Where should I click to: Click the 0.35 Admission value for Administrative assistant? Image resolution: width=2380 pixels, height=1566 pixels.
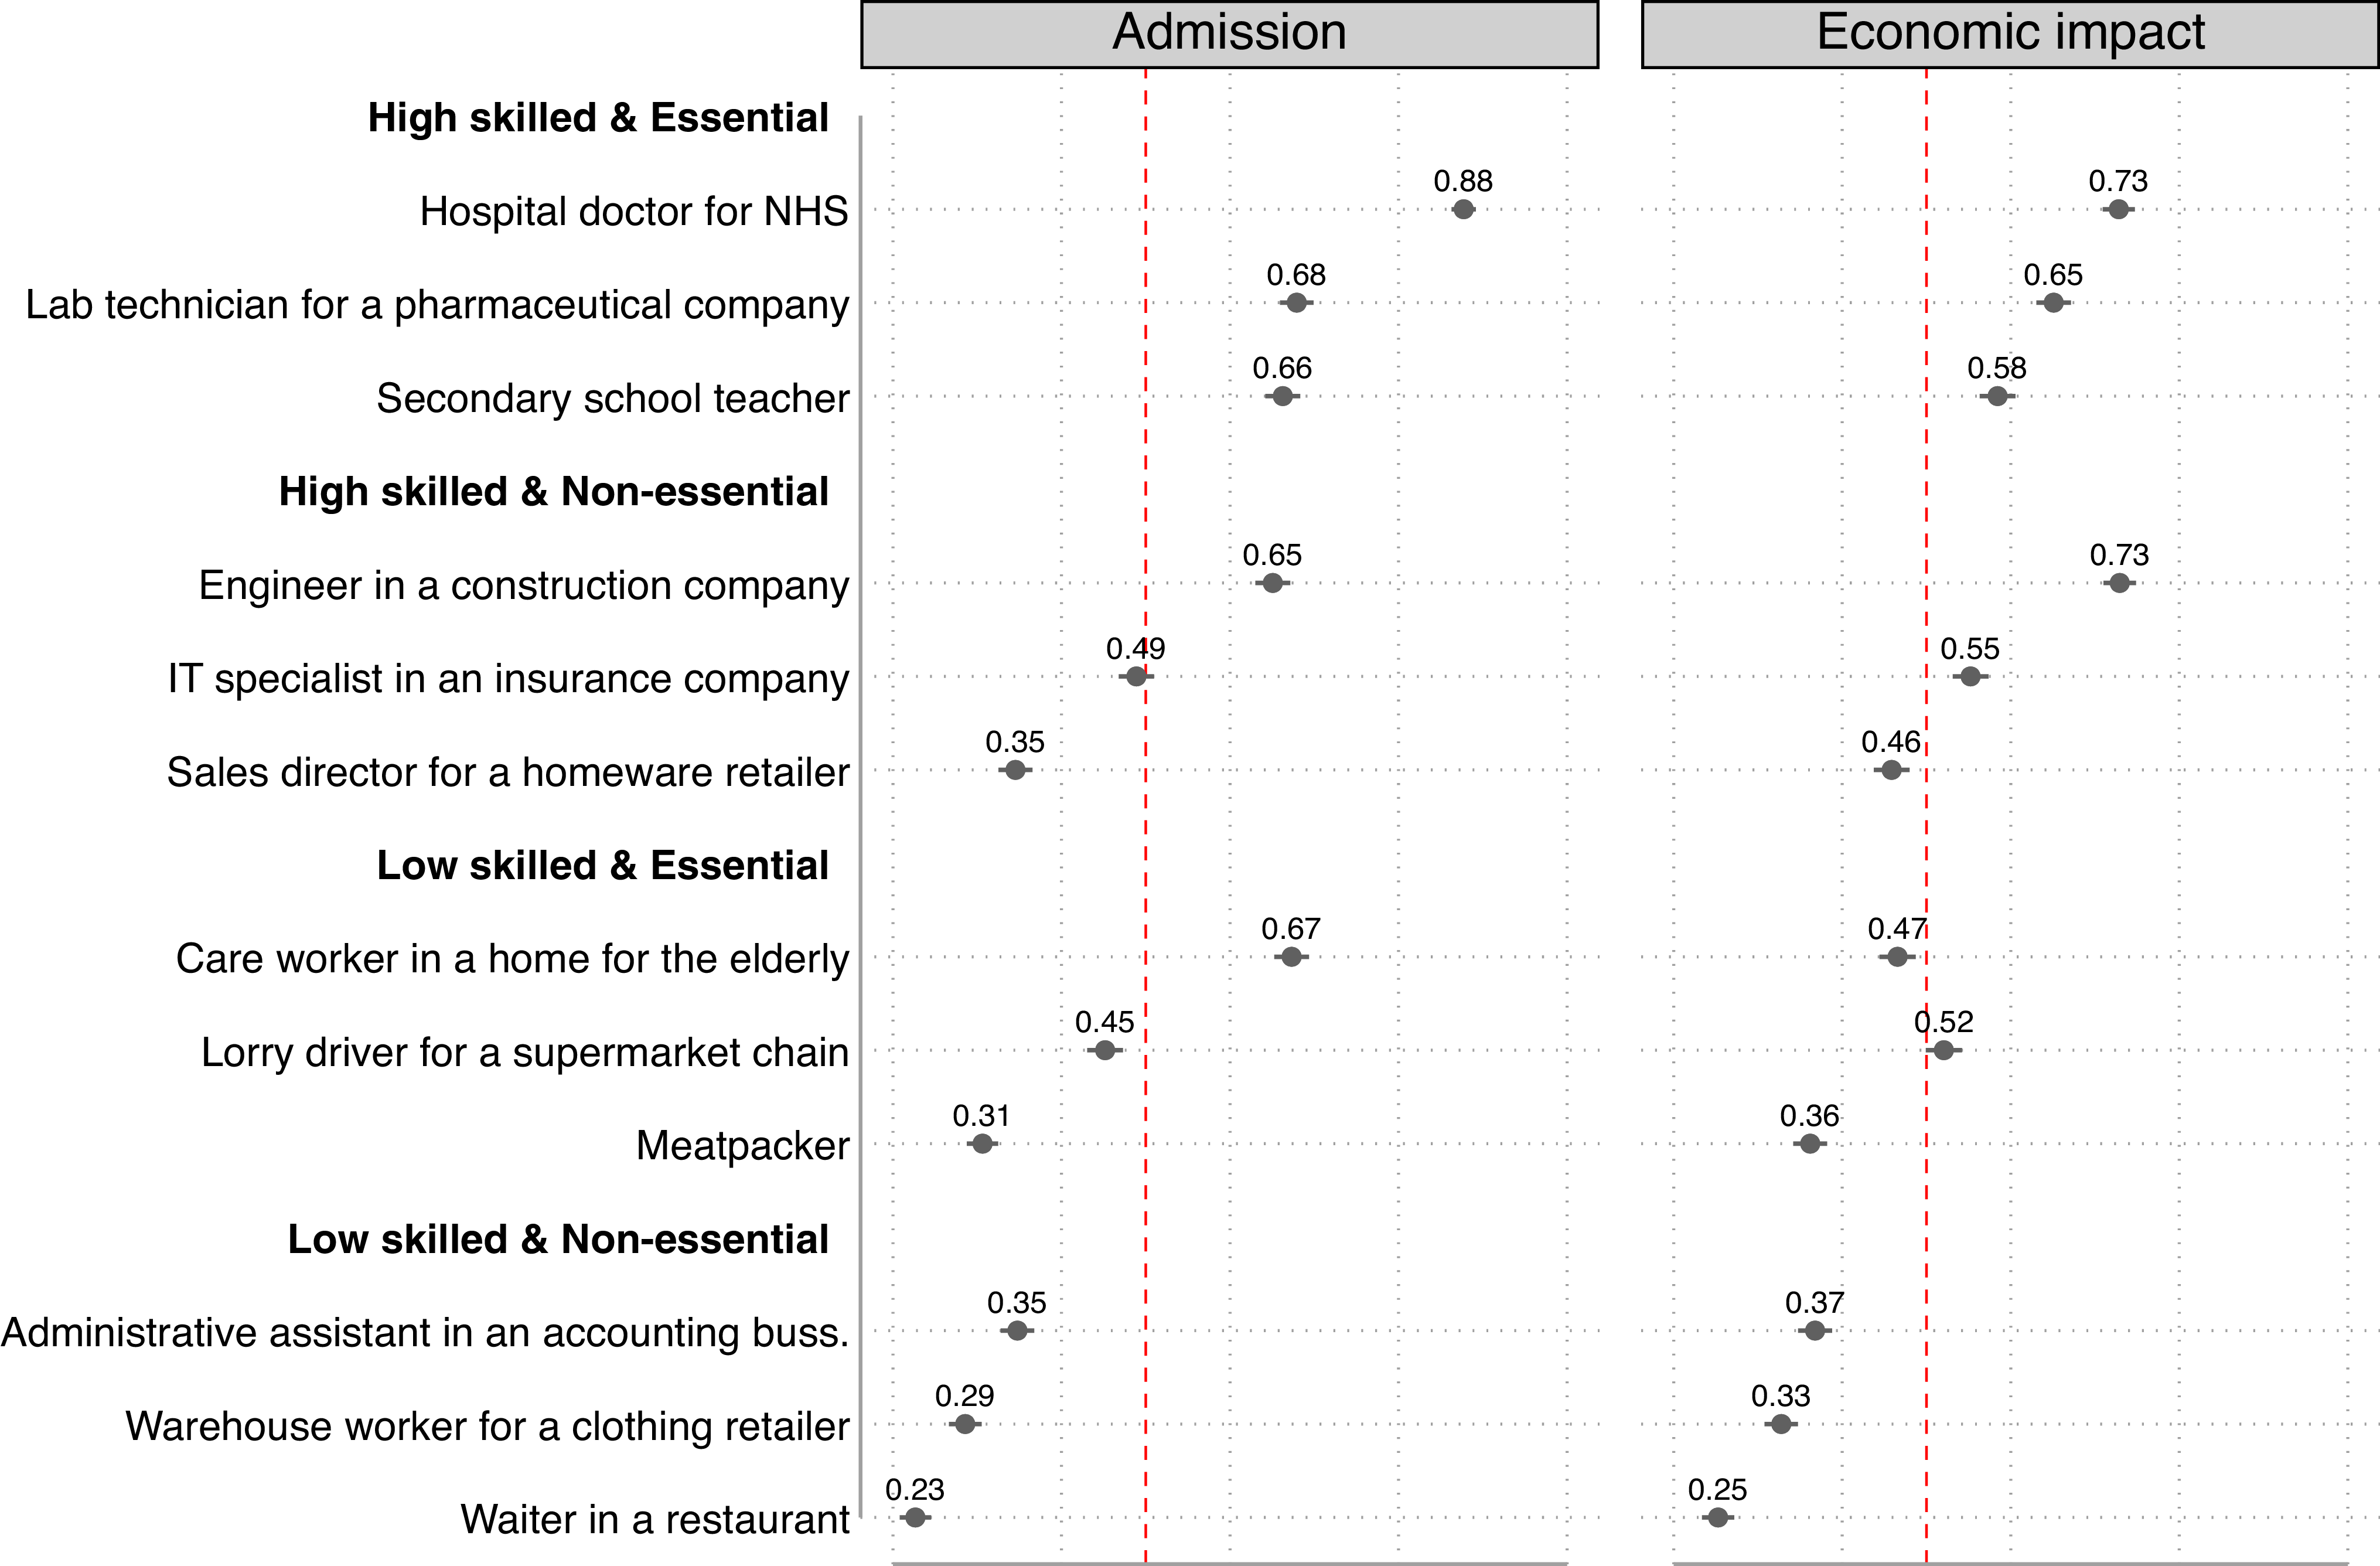(1017, 1303)
